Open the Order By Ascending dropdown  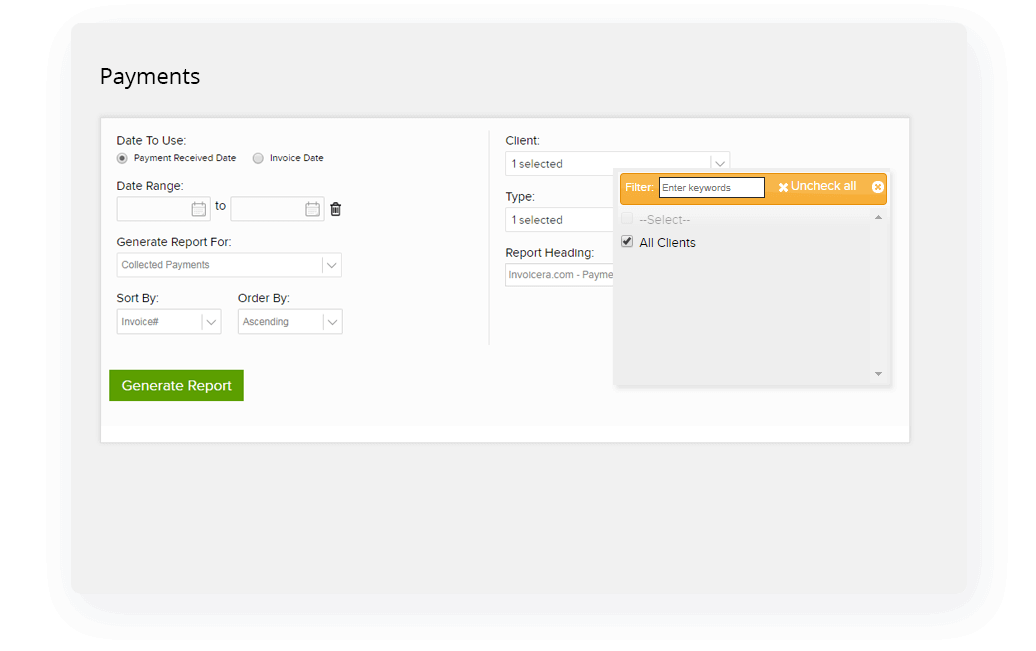click(290, 322)
